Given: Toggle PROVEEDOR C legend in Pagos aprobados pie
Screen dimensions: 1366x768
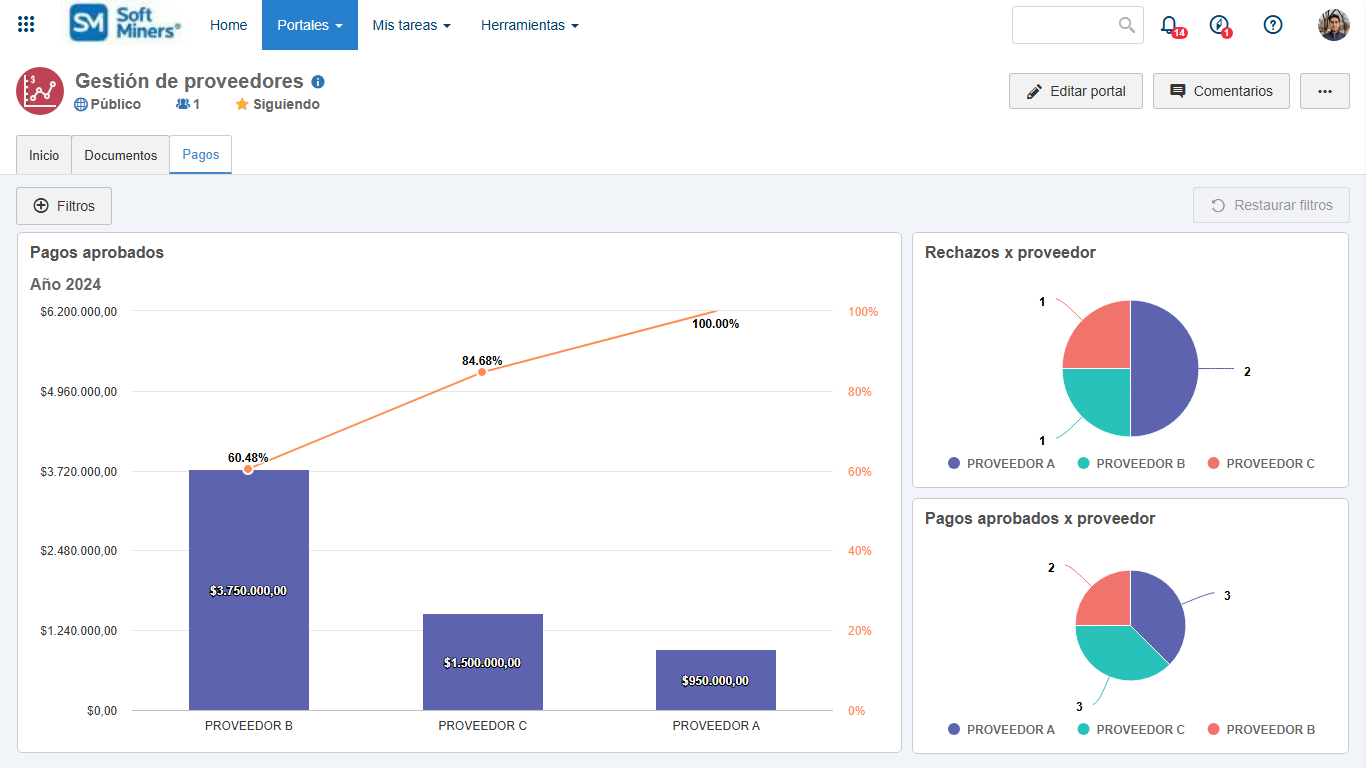Looking at the screenshot, I should point(1130,729).
